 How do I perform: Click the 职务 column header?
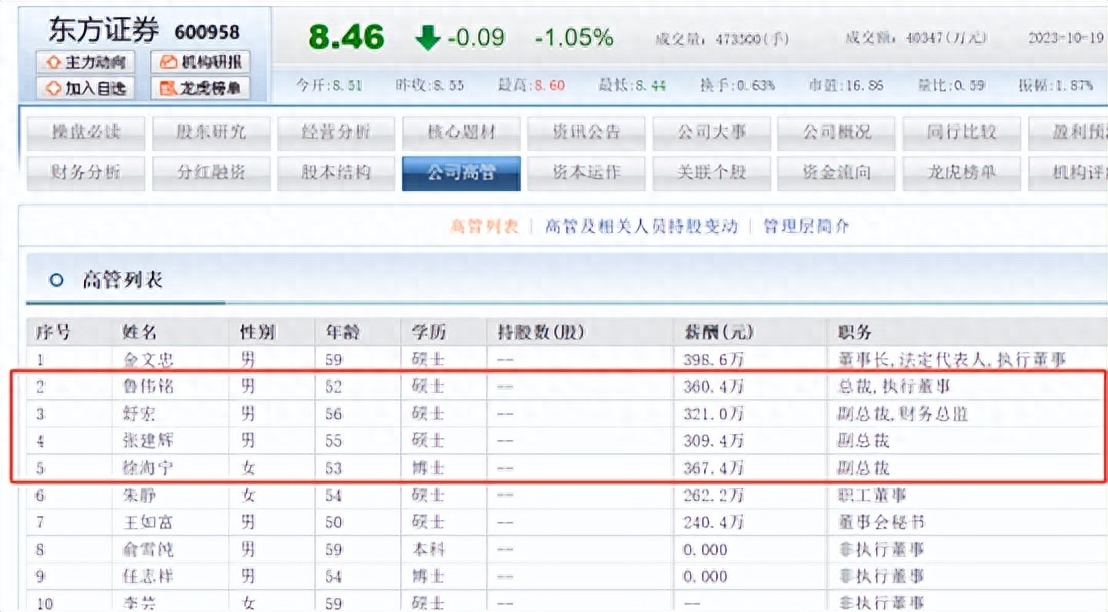tap(854, 332)
